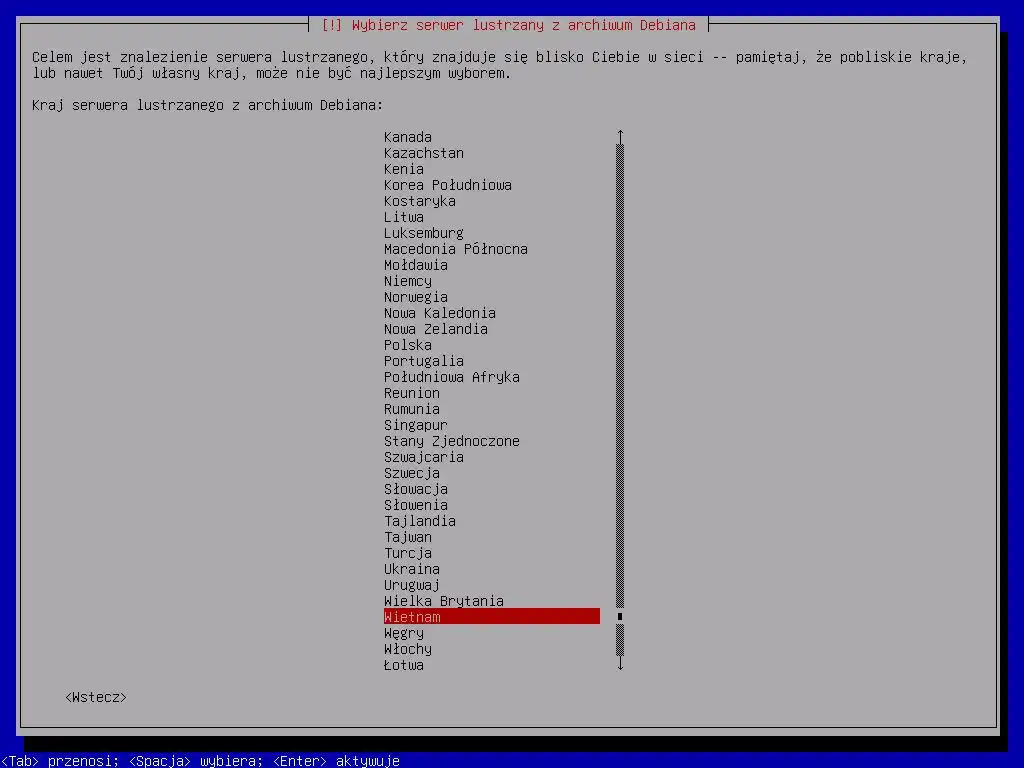Select Łotwa at list bottom
1024x768 pixels.
[x=492, y=665]
